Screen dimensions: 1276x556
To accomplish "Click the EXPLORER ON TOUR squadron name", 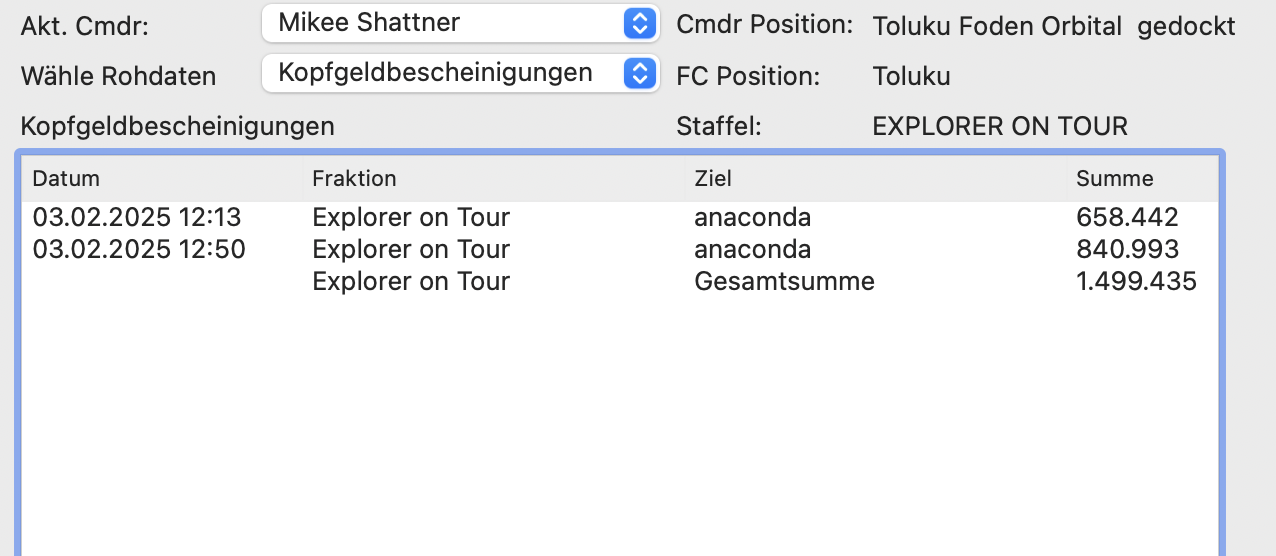I will (1000, 127).
